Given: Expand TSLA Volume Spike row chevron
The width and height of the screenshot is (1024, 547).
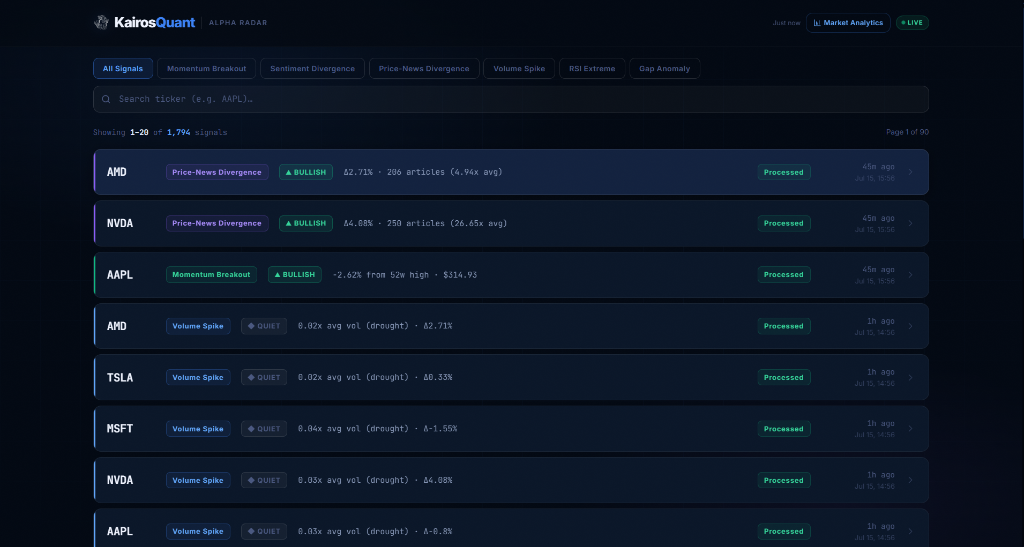Looking at the screenshot, I should point(910,377).
